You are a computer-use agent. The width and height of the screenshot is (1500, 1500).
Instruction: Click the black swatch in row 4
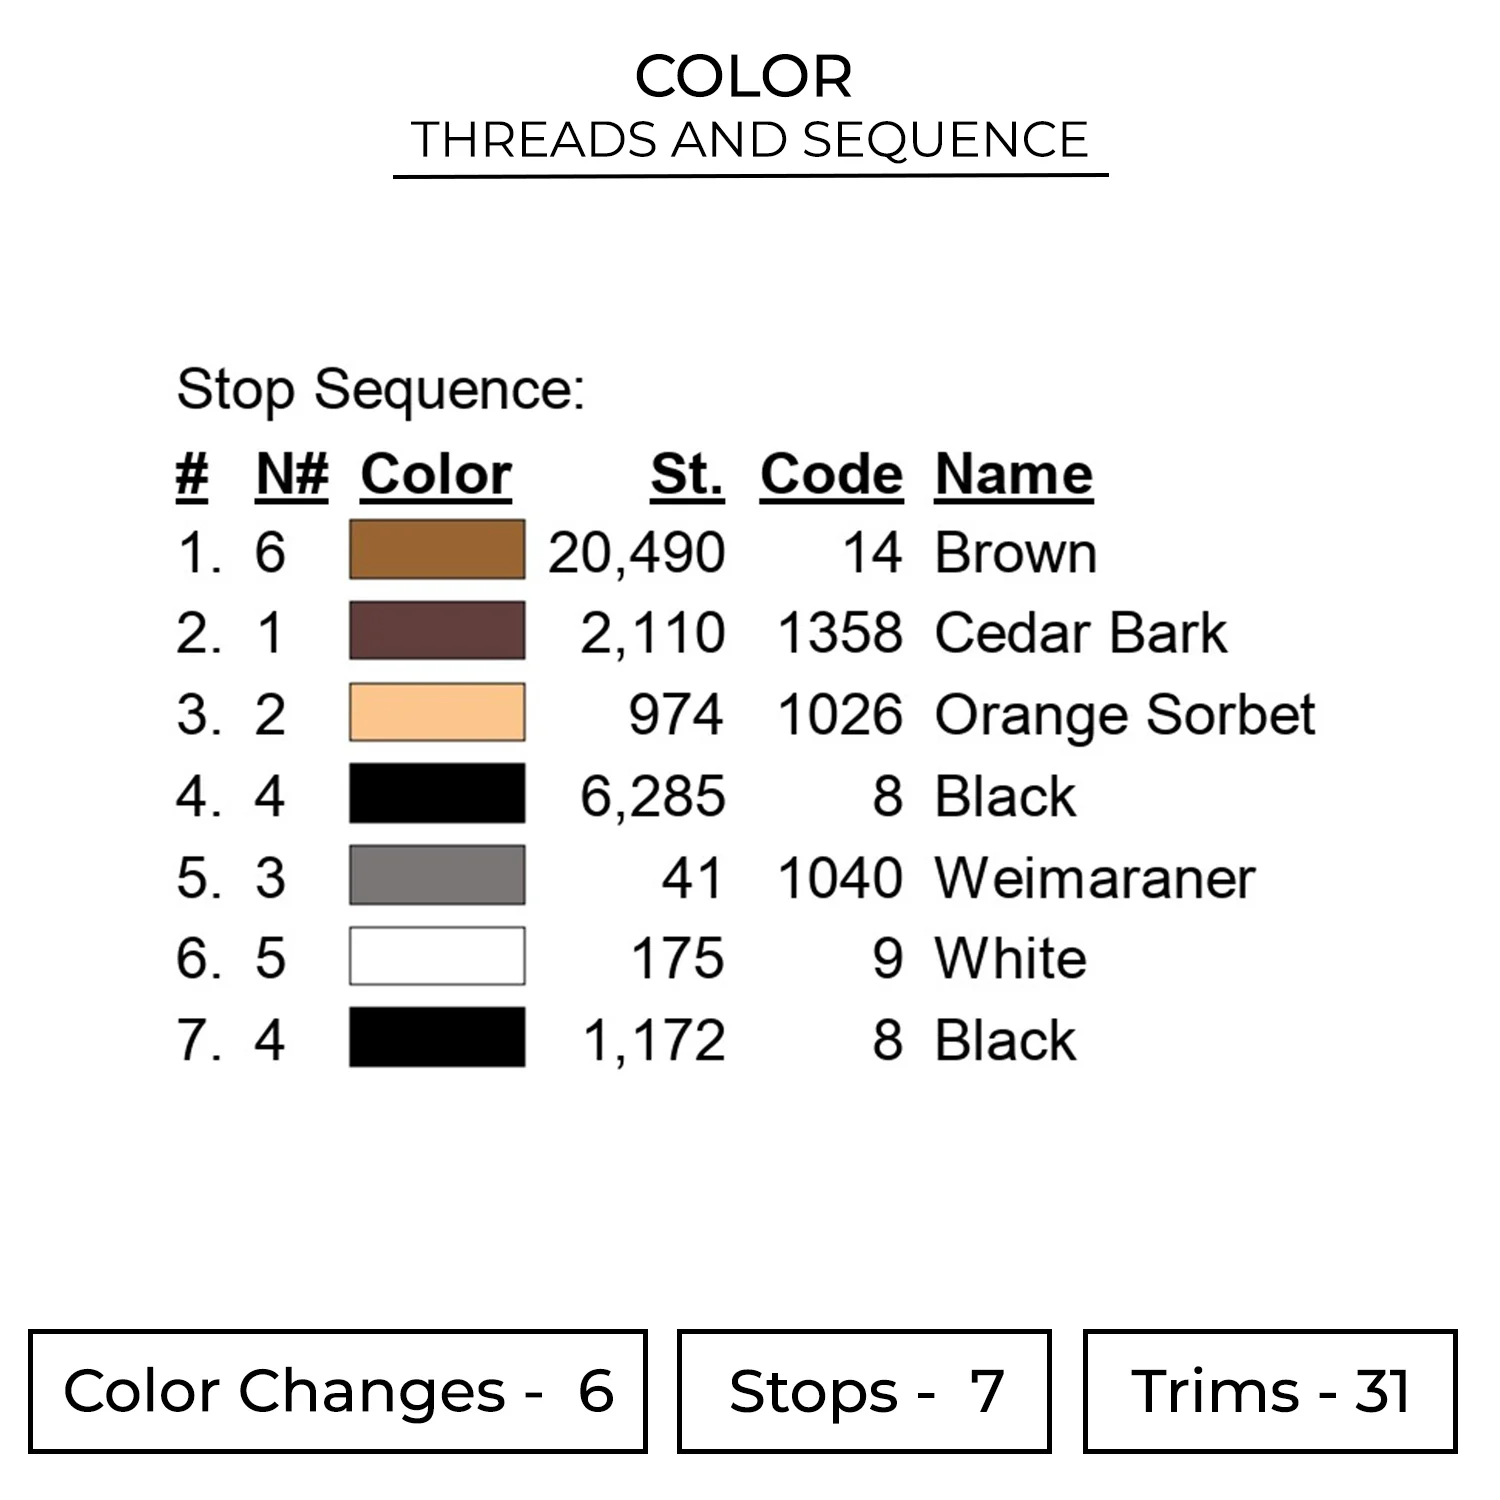click(x=437, y=794)
